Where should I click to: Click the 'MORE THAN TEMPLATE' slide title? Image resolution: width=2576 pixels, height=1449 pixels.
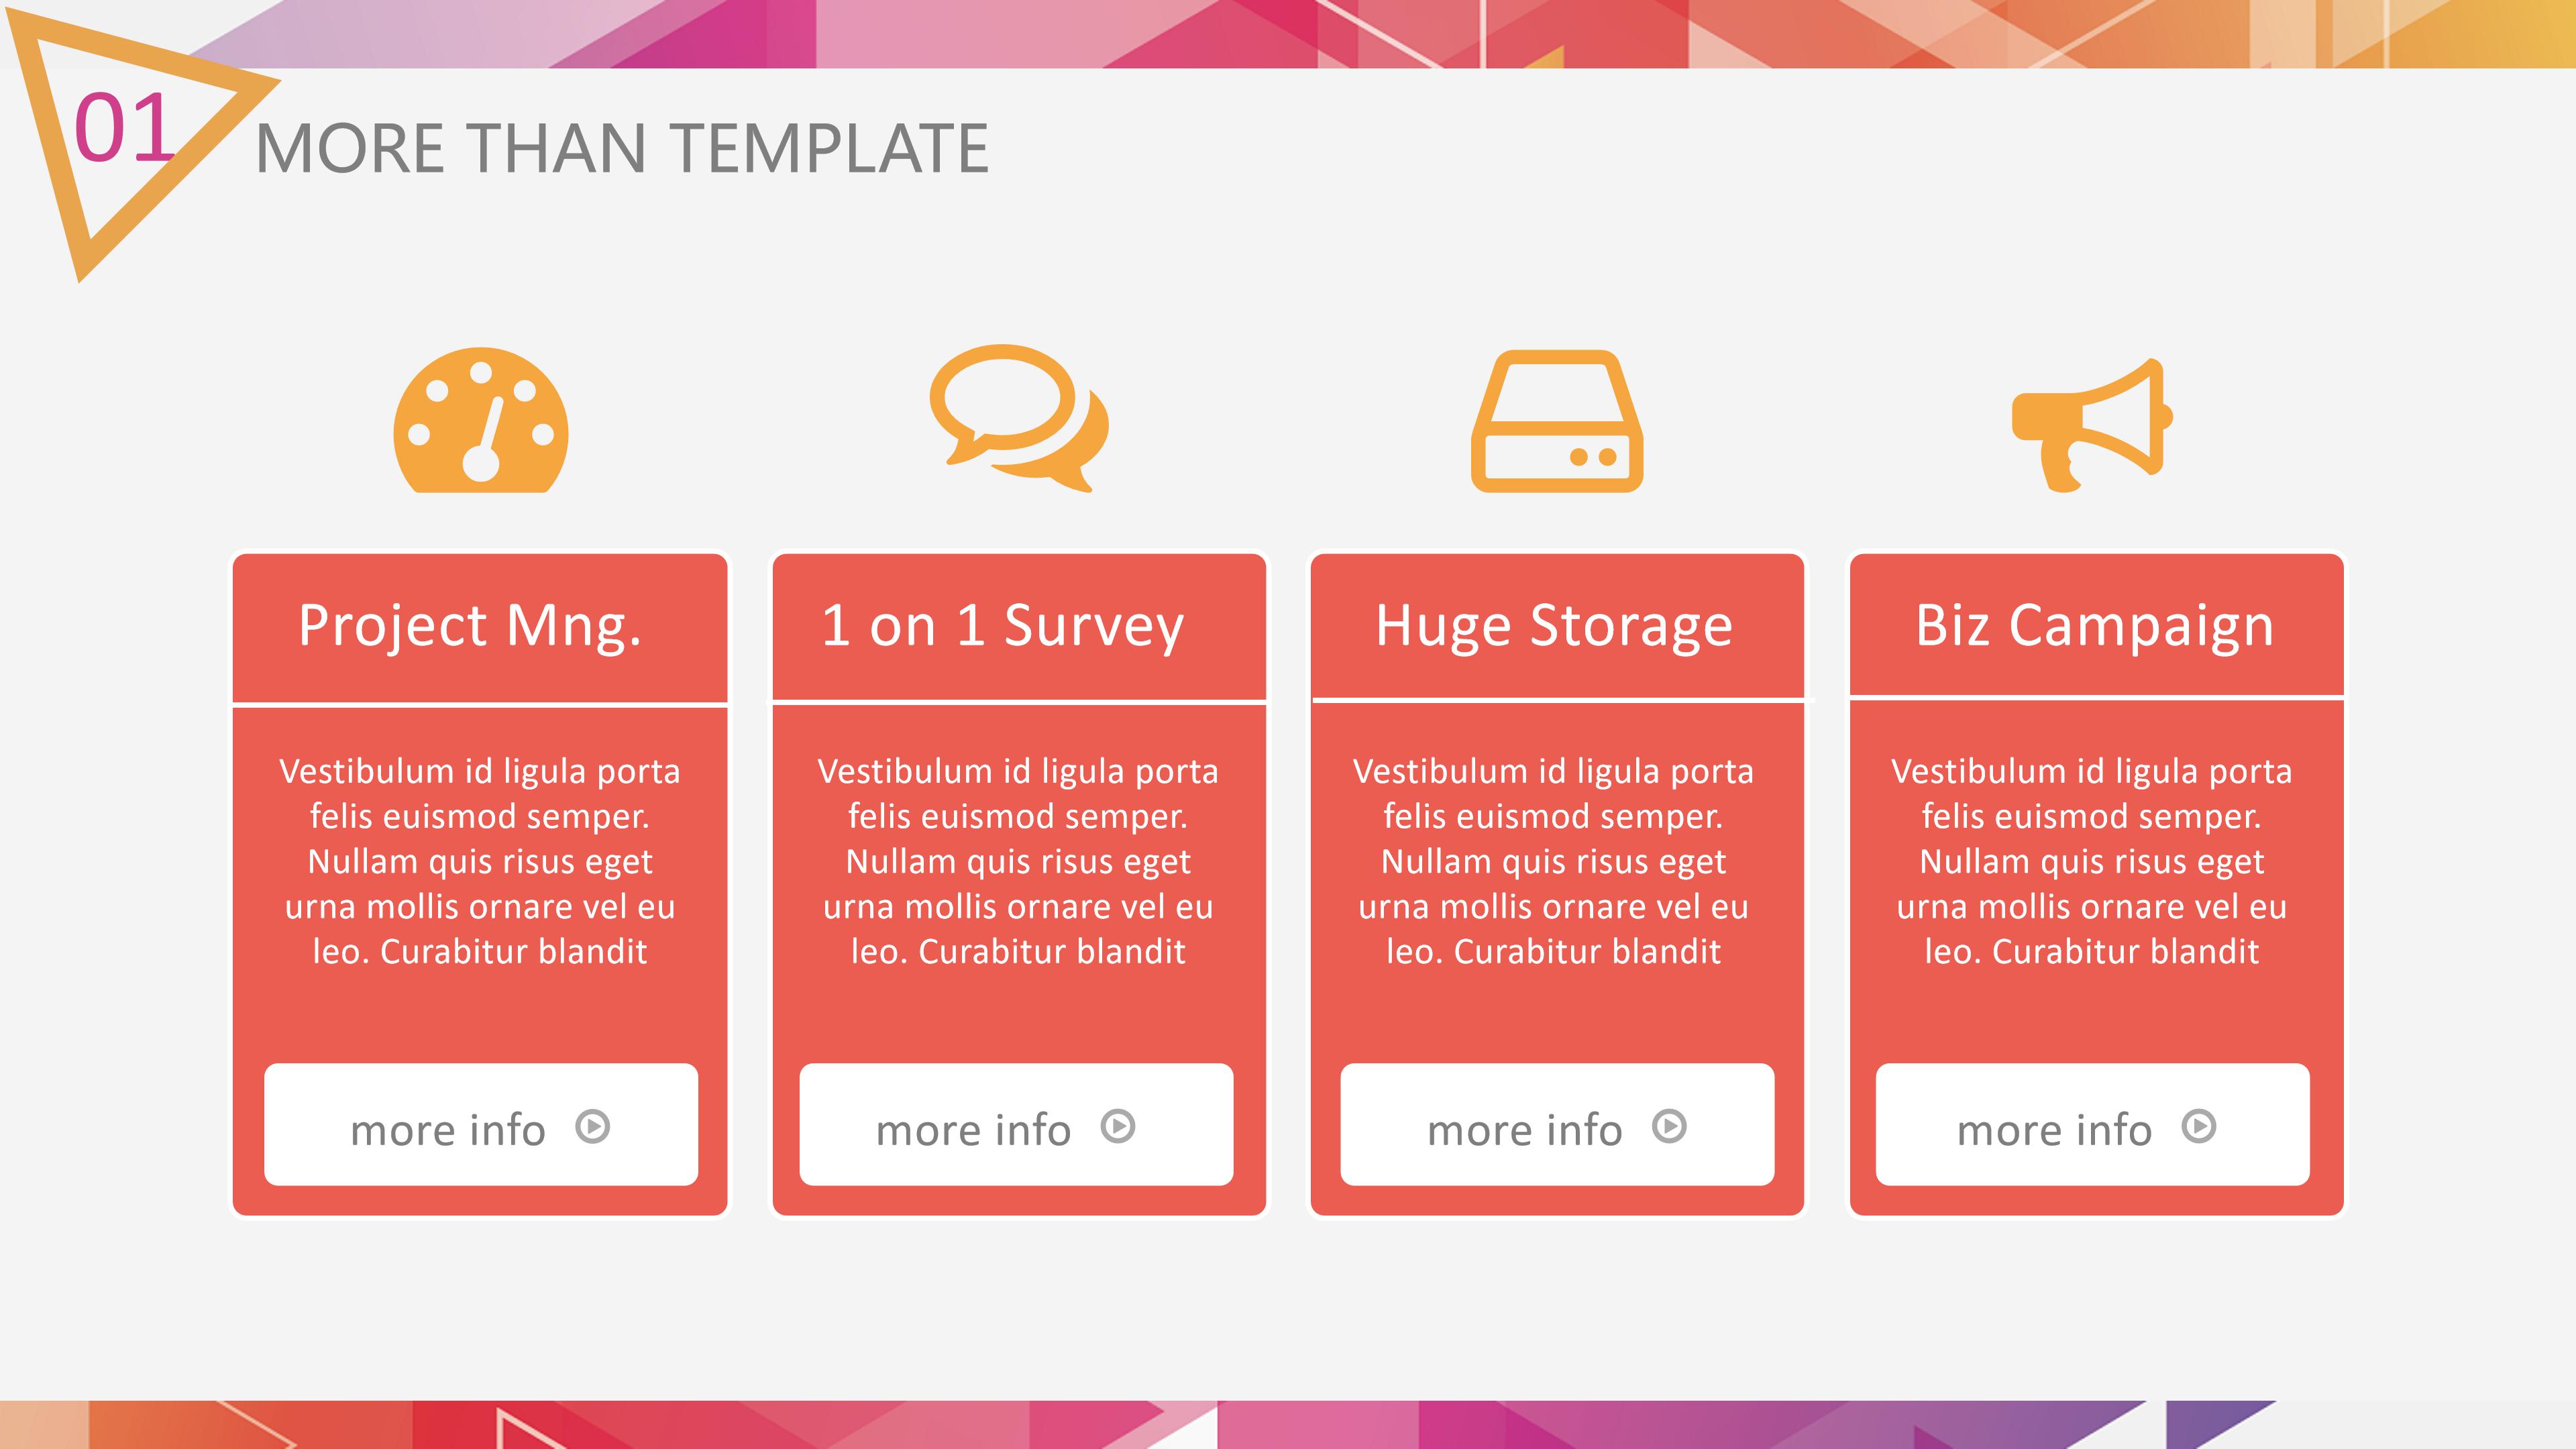coord(622,148)
